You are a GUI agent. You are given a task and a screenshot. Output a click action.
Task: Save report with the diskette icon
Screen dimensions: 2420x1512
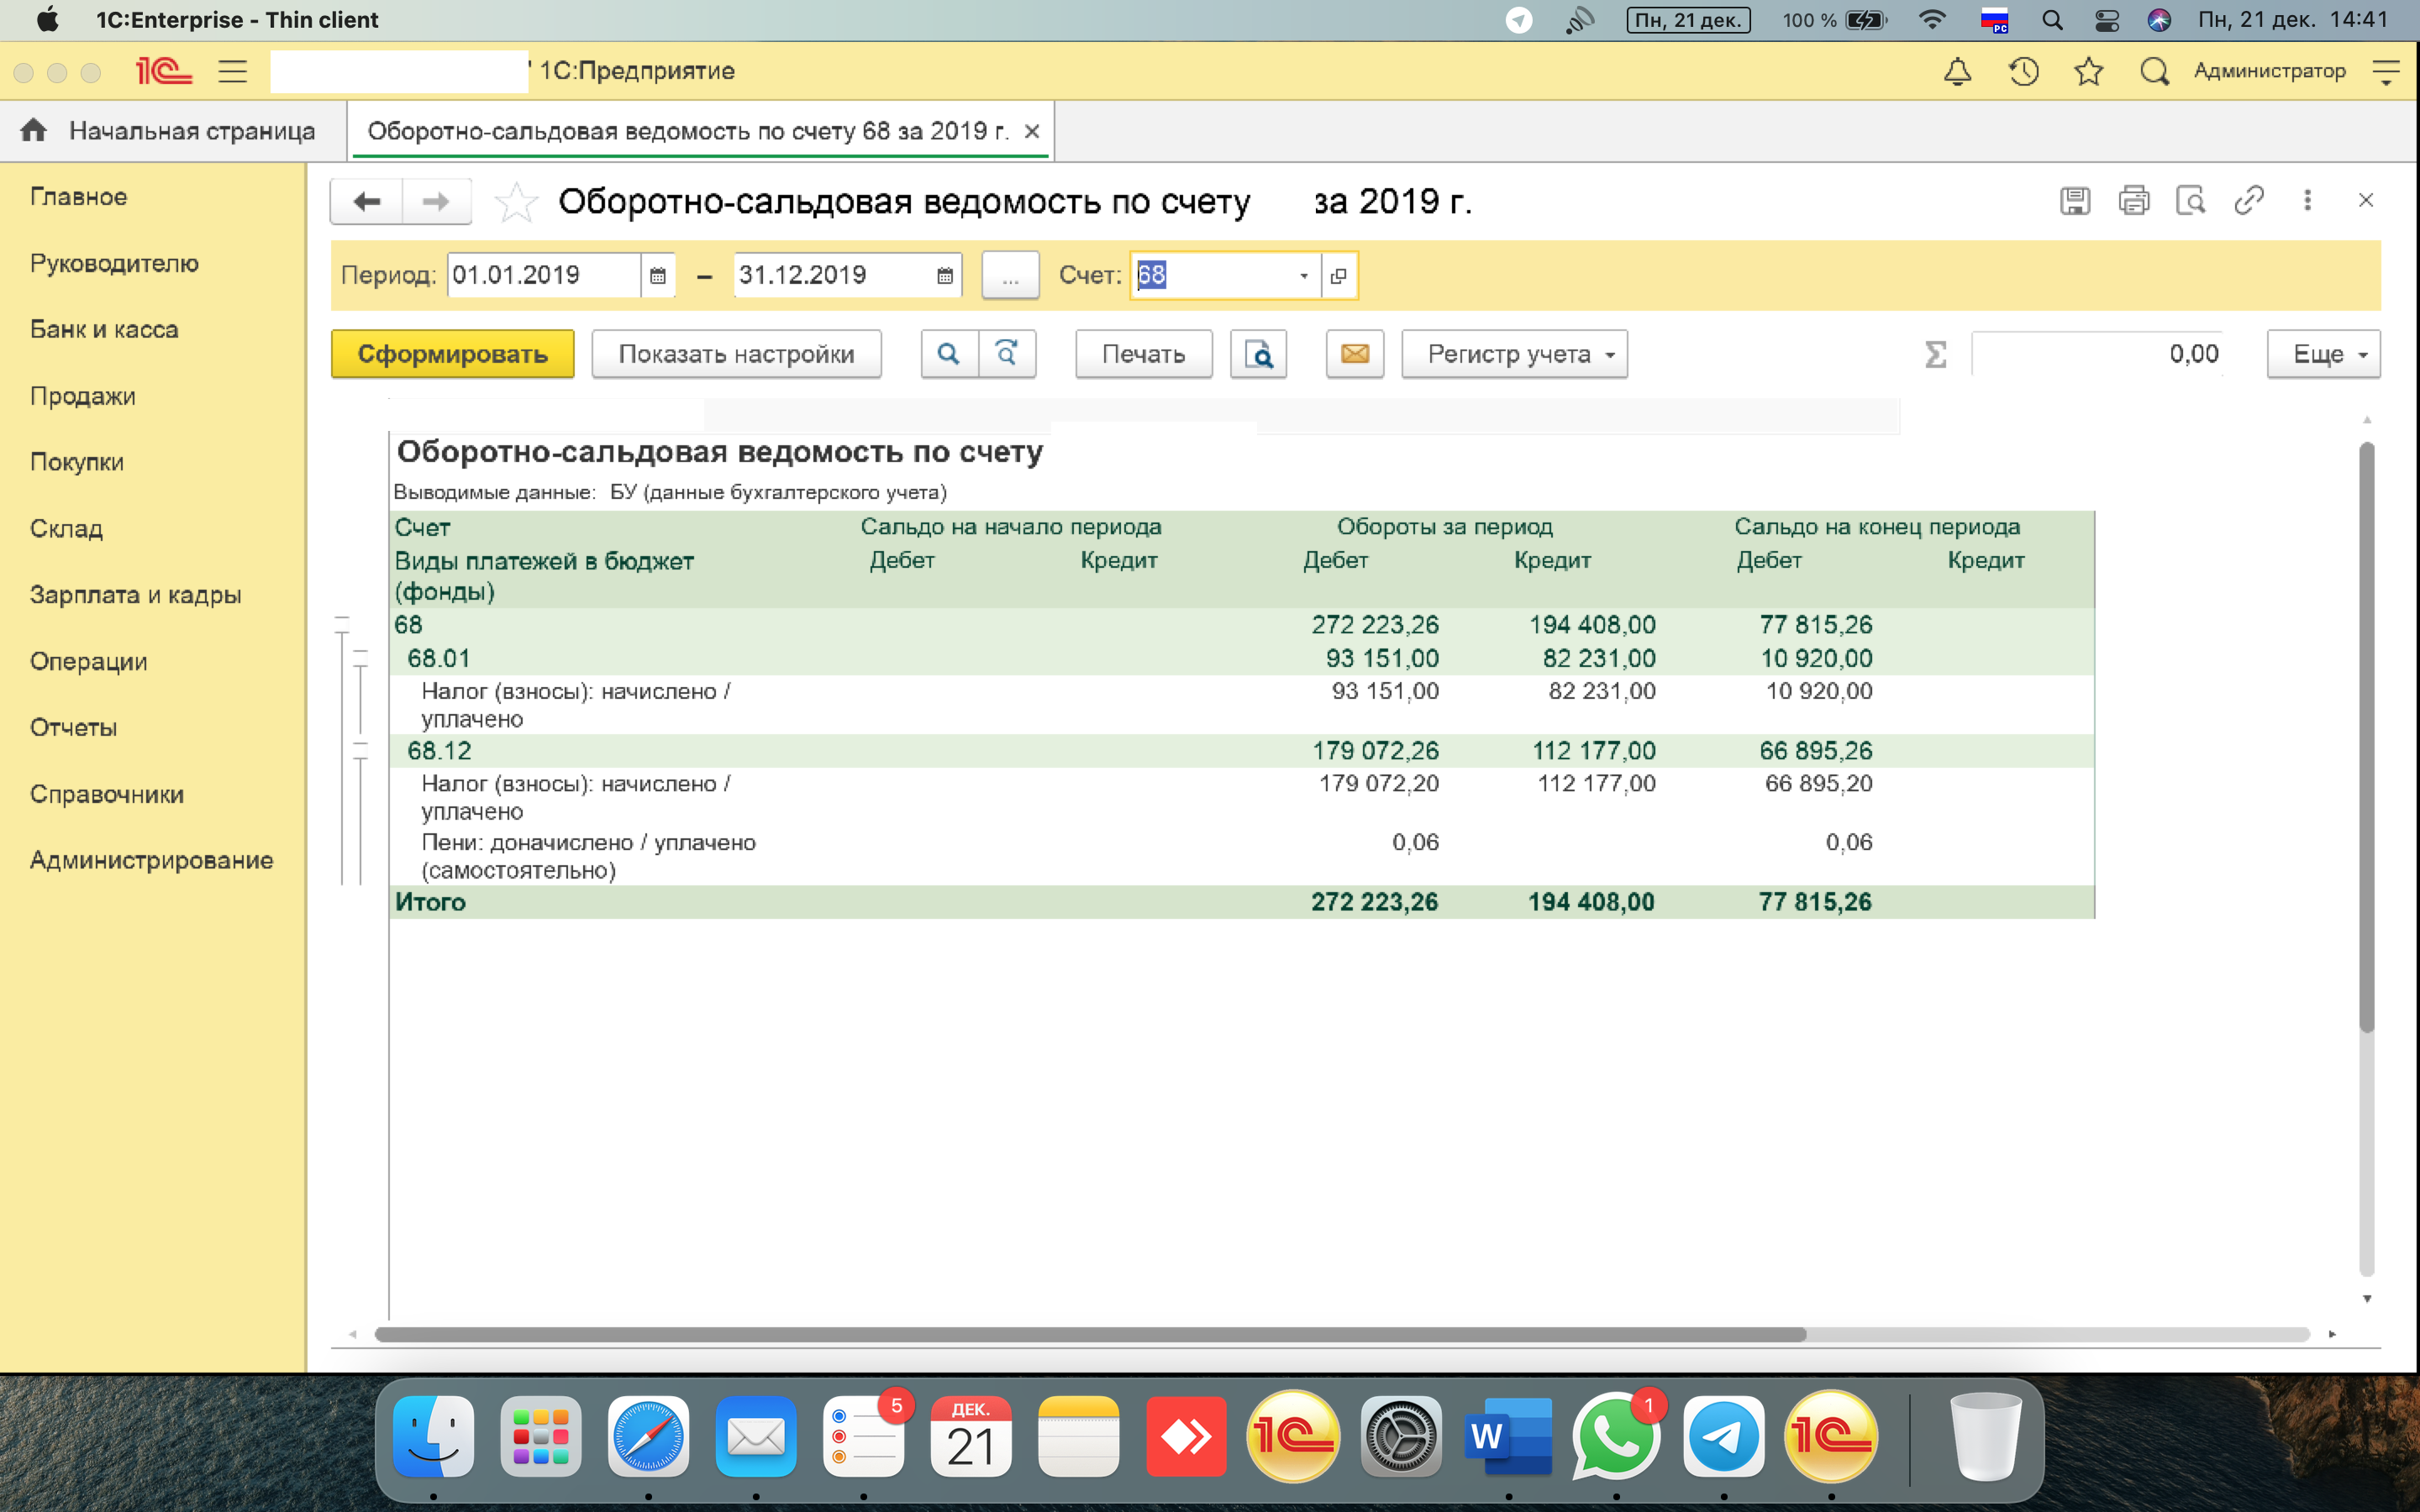click(2075, 201)
